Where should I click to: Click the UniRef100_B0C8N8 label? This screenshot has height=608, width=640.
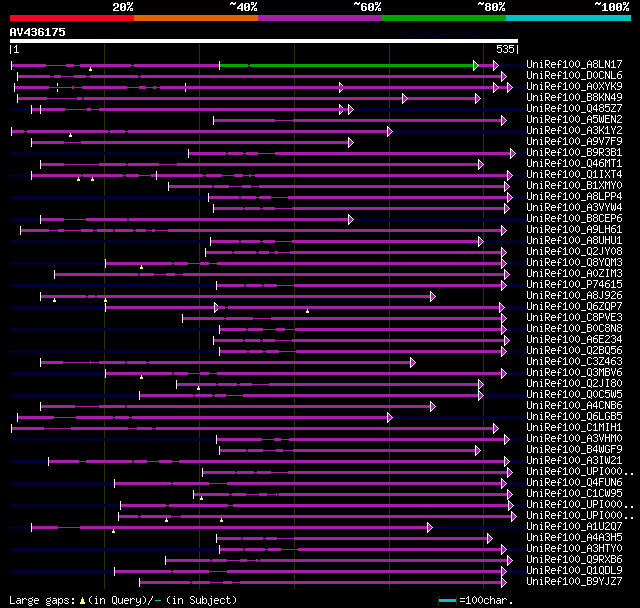tap(574, 328)
